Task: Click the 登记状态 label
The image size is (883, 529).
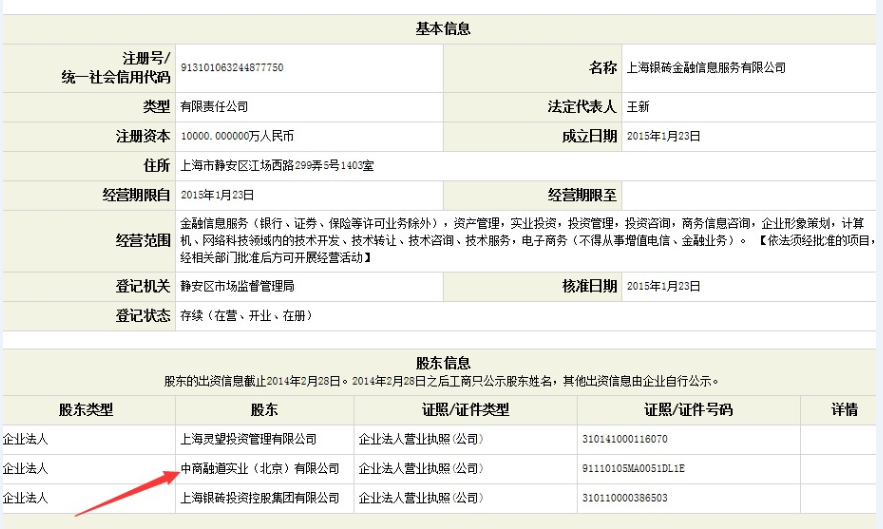Action: tap(143, 315)
